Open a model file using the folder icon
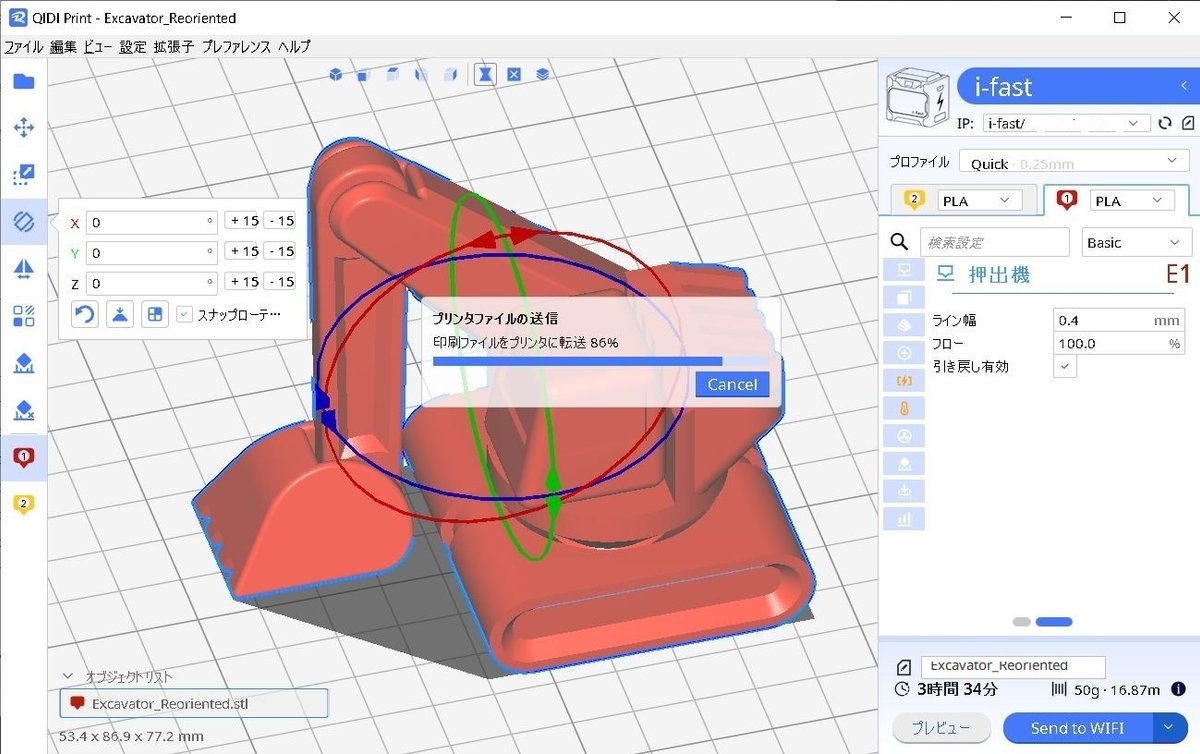The image size is (1200, 754). [x=23, y=81]
